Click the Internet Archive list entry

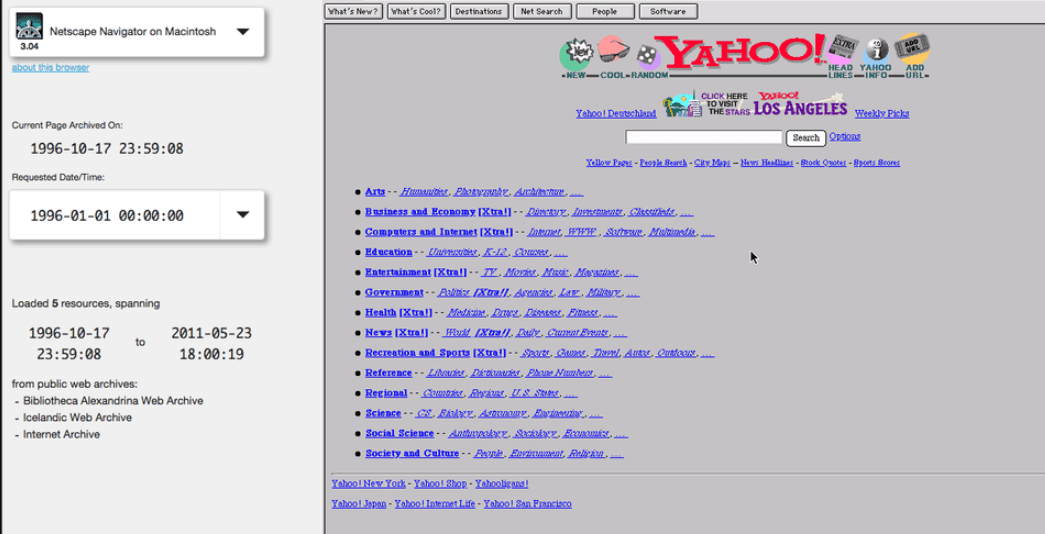click(61, 434)
